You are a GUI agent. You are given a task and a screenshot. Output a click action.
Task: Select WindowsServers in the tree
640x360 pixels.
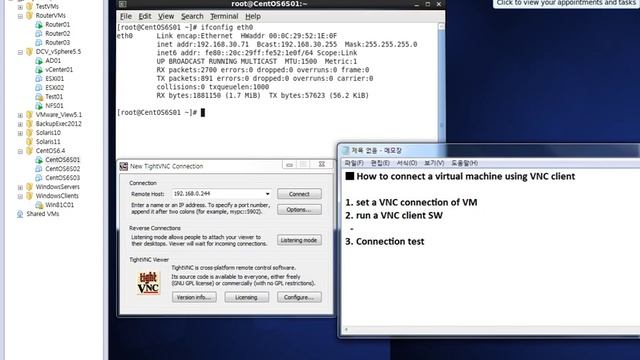click(x=58, y=187)
